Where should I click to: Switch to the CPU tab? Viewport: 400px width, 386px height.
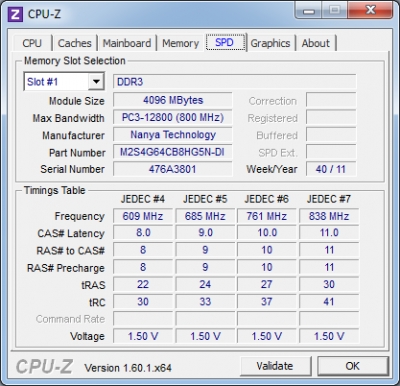[32, 43]
